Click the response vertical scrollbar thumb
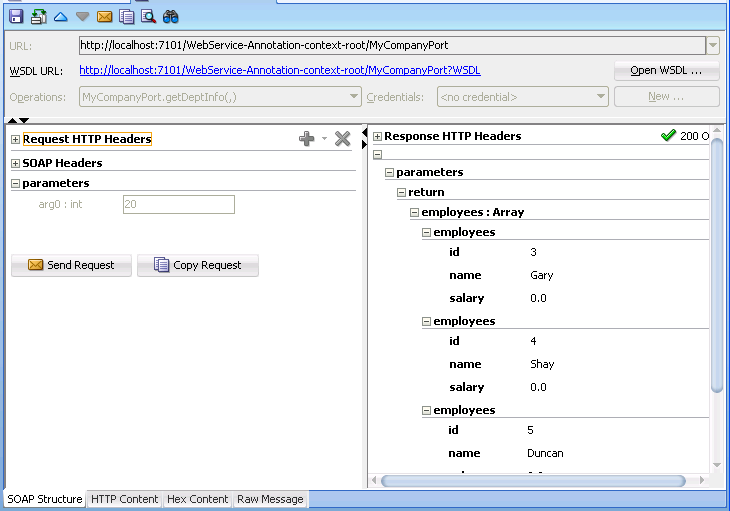The width and height of the screenshot is (730, 511). tap(717, 265)
